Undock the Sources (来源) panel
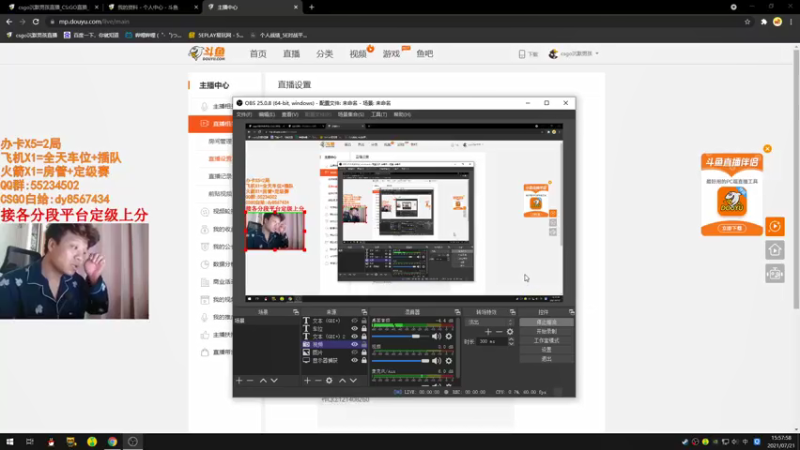The height and width of the screenshot is (450, 800). tap(364, 312)
